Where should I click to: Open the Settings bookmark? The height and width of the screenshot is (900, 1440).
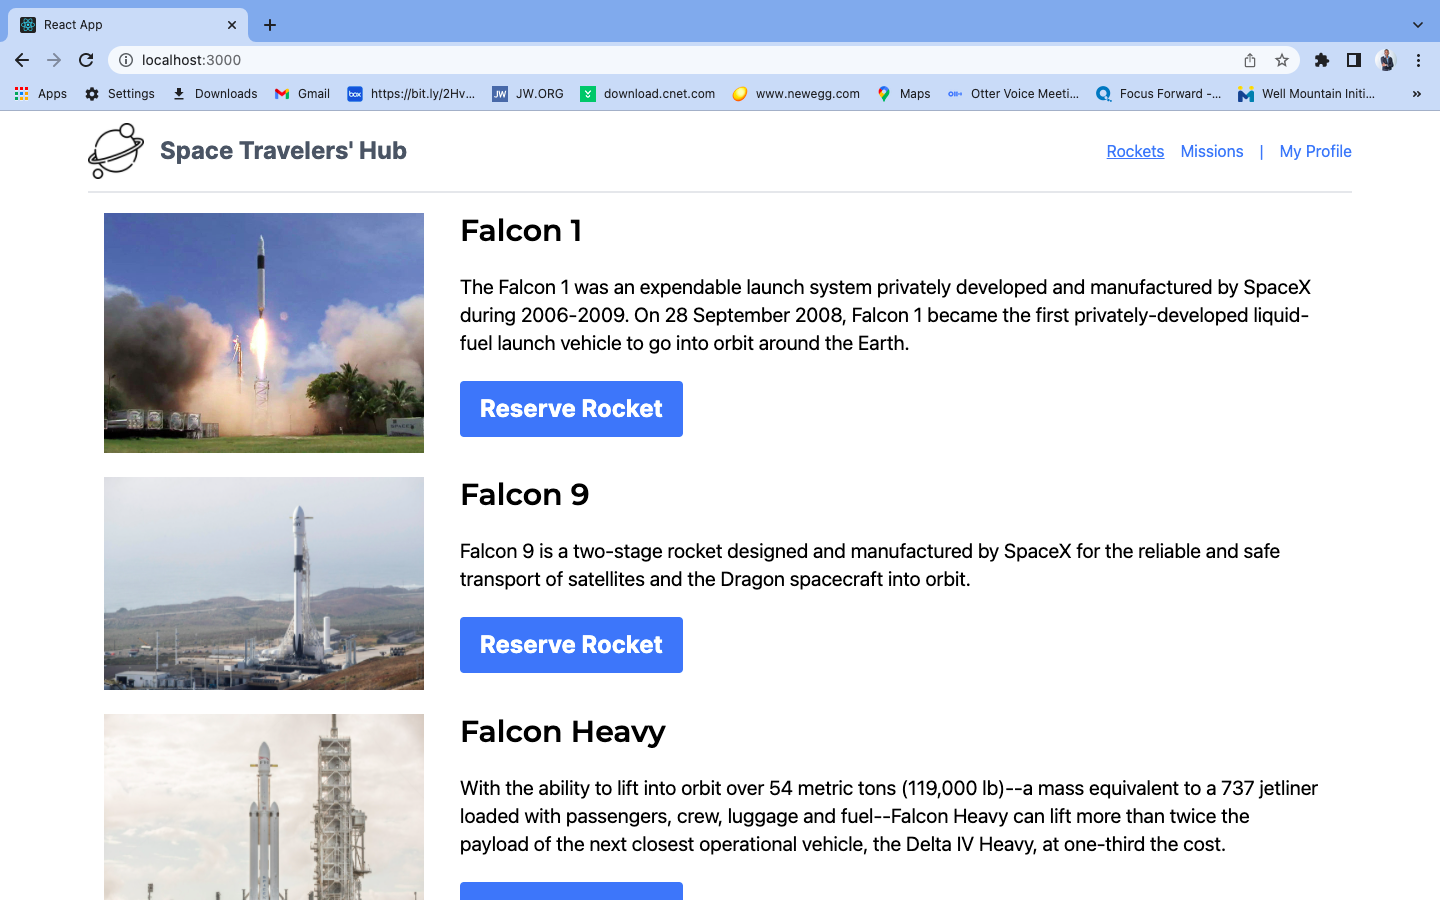tap(119, 94)
